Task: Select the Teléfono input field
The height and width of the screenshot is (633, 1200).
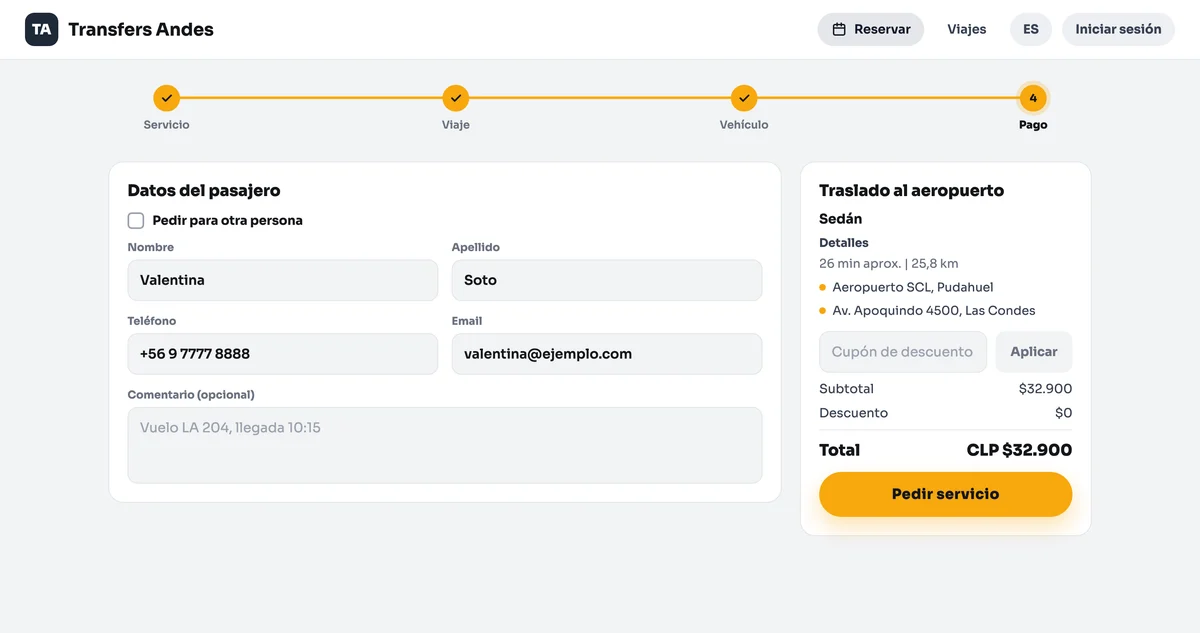Action: [x=283, y=354]
